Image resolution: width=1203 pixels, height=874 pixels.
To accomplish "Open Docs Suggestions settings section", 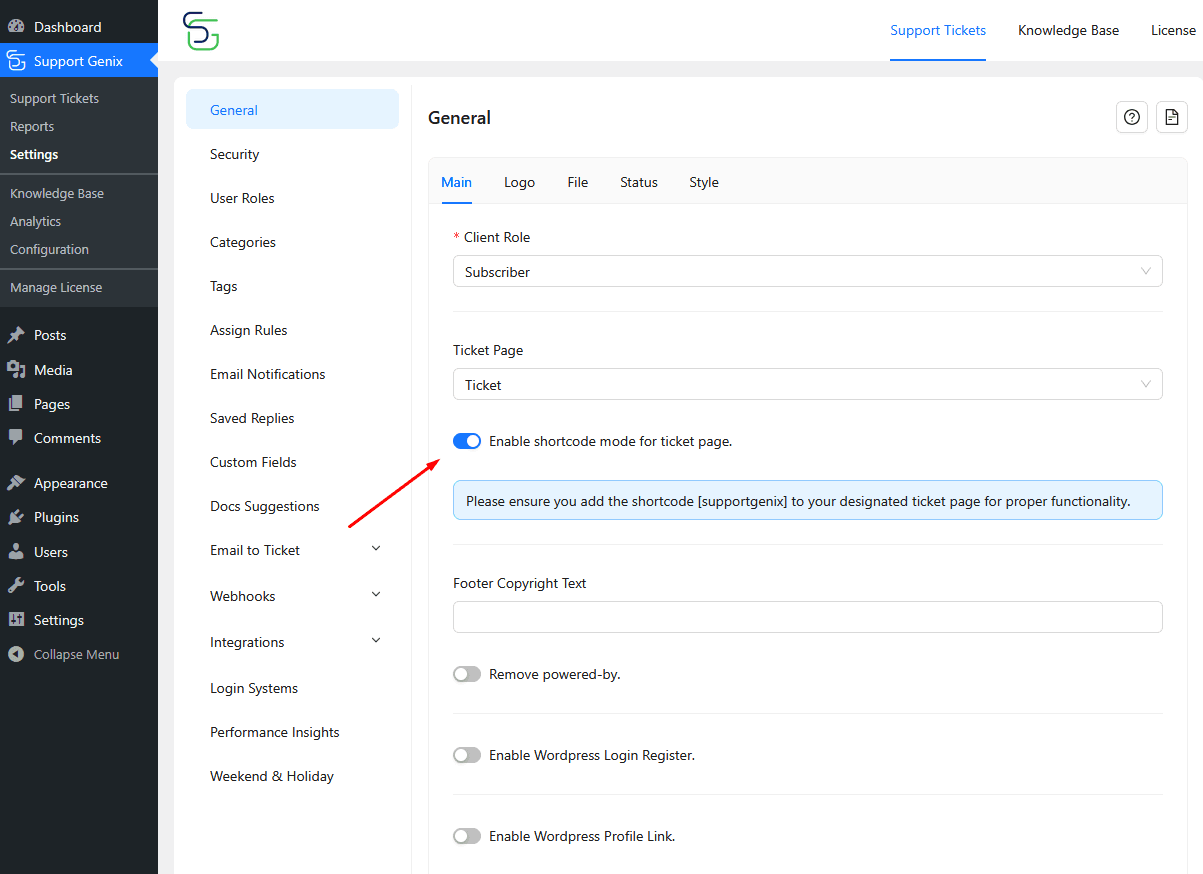I will pos(292,506).
